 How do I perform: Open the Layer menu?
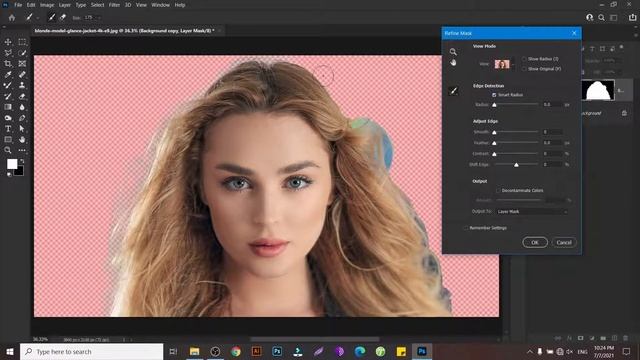pos(64,5)
